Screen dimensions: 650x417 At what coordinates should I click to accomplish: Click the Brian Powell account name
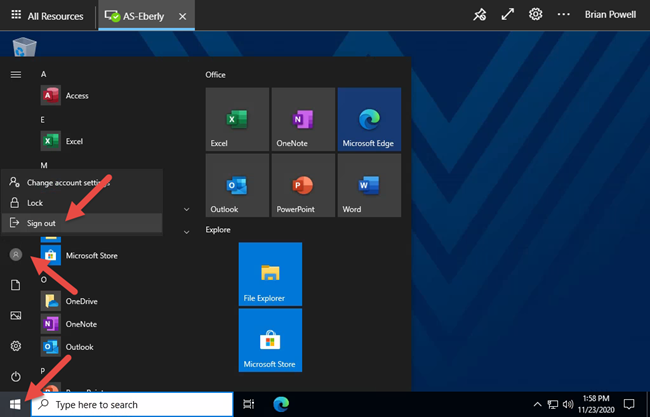[x=610, y=15]
